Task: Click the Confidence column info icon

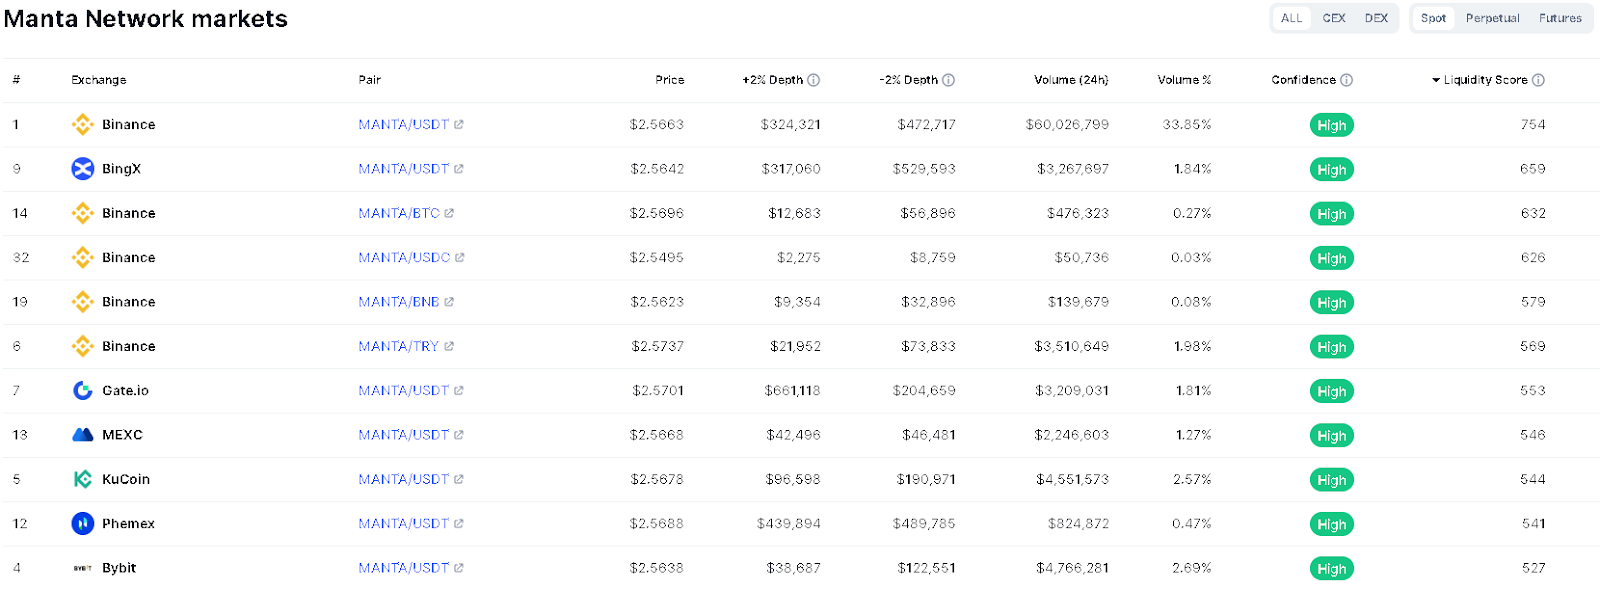Action: pyautogui.click(x=1347, y=80)
